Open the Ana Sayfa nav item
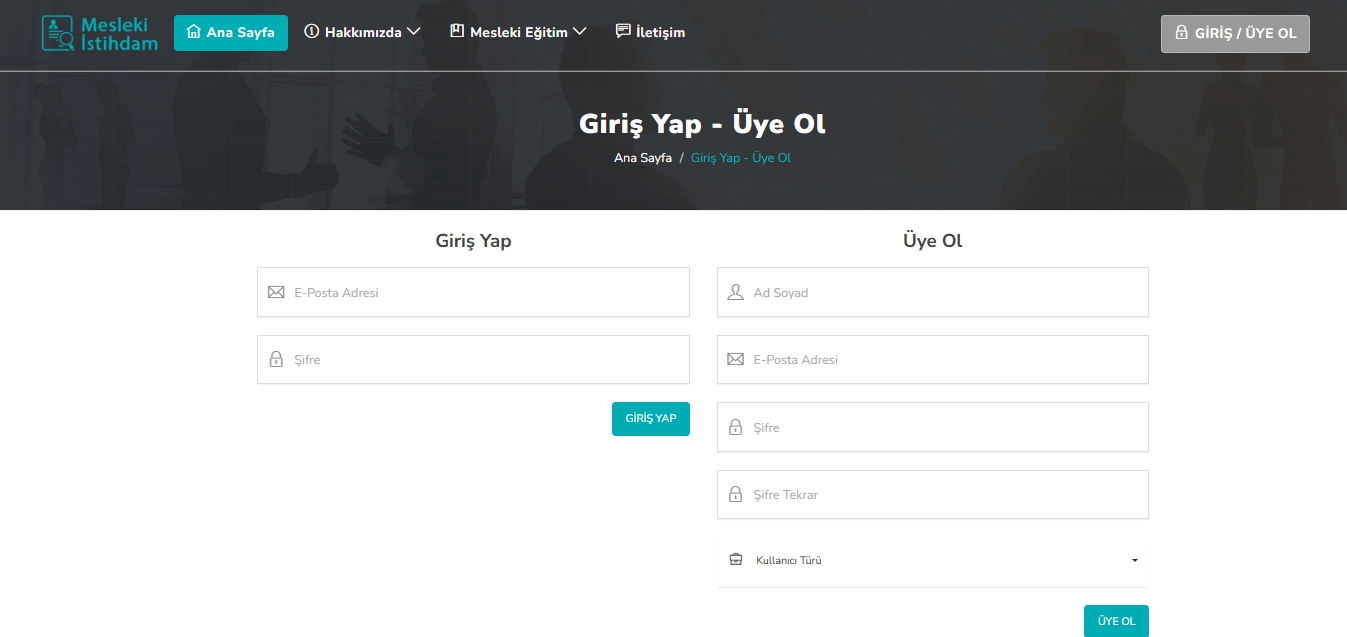This screenshot has height=637, width=1347. pos(231,32)
